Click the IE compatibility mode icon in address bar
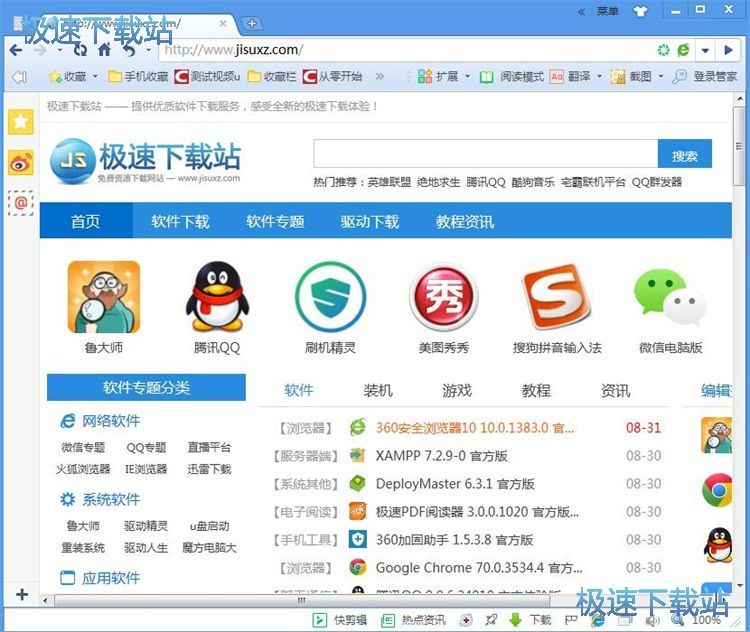Image resolution: width=750 pixels, height=632 pixels. click(684, 50)
